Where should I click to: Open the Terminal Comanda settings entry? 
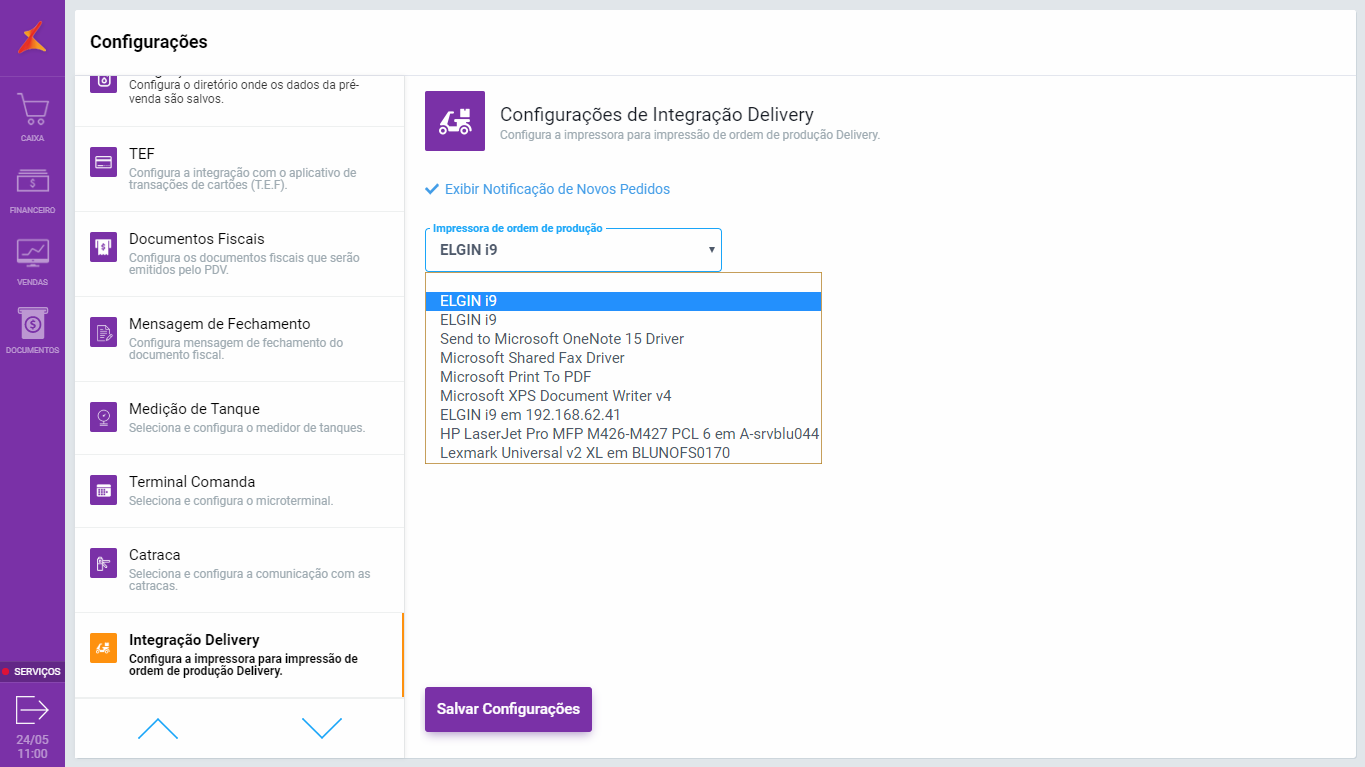tap(239, 491)
